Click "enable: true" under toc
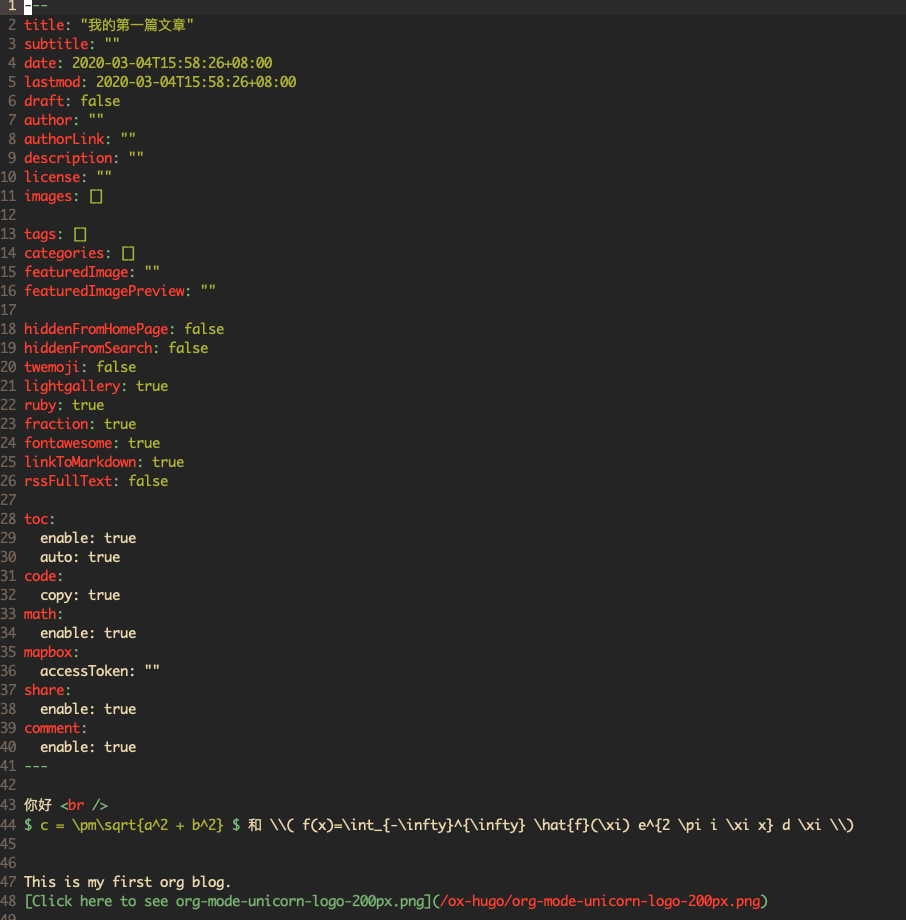Viewport: 906px width, 920px height. (88, 538)
